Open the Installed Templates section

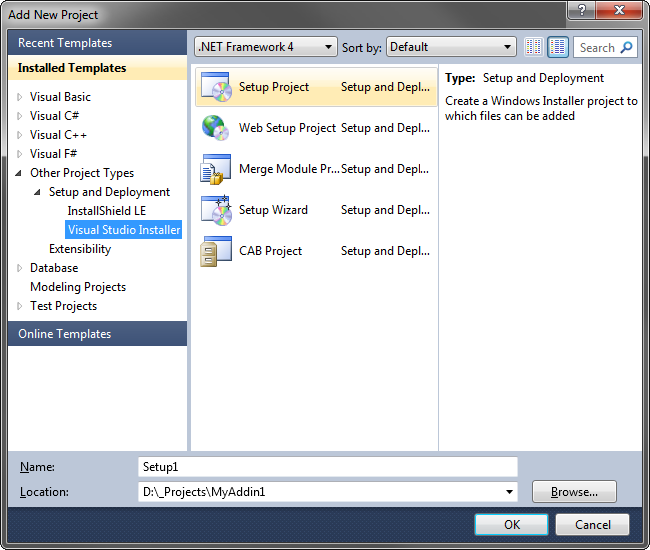point(97,68)
